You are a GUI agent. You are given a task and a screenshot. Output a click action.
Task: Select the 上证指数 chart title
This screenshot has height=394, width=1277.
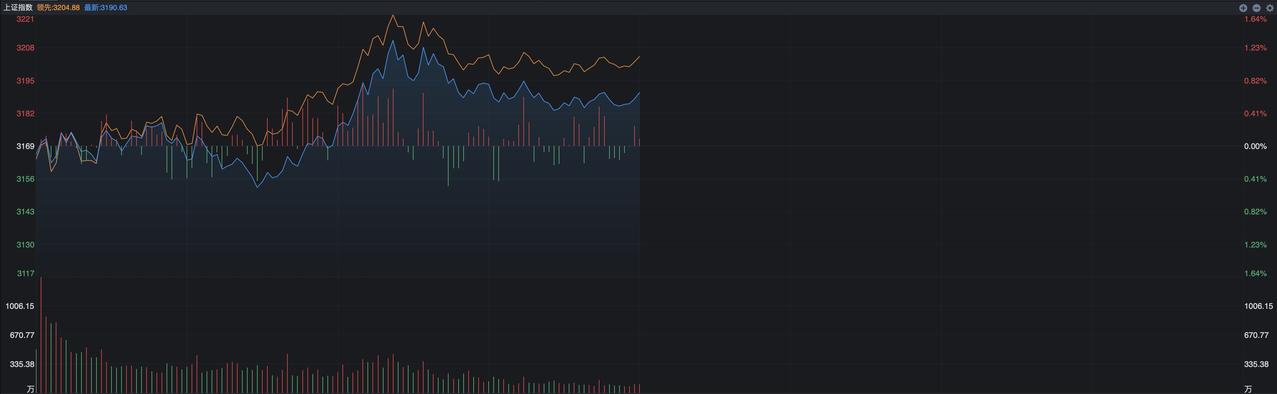18,7
